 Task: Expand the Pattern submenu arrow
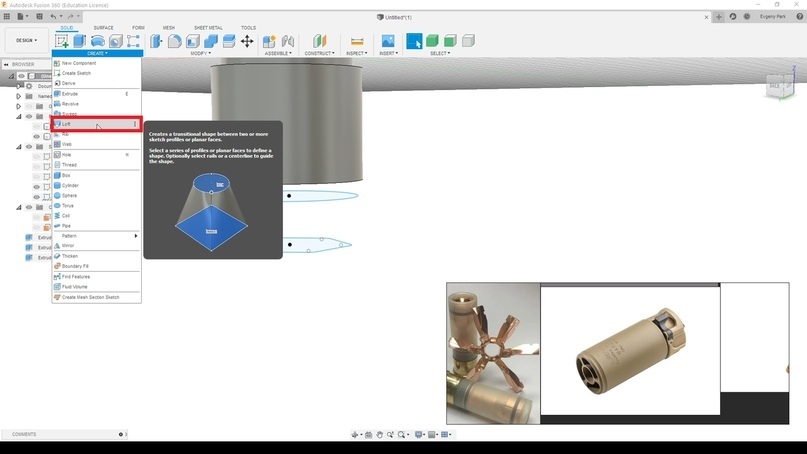click(x=136, y=236)
